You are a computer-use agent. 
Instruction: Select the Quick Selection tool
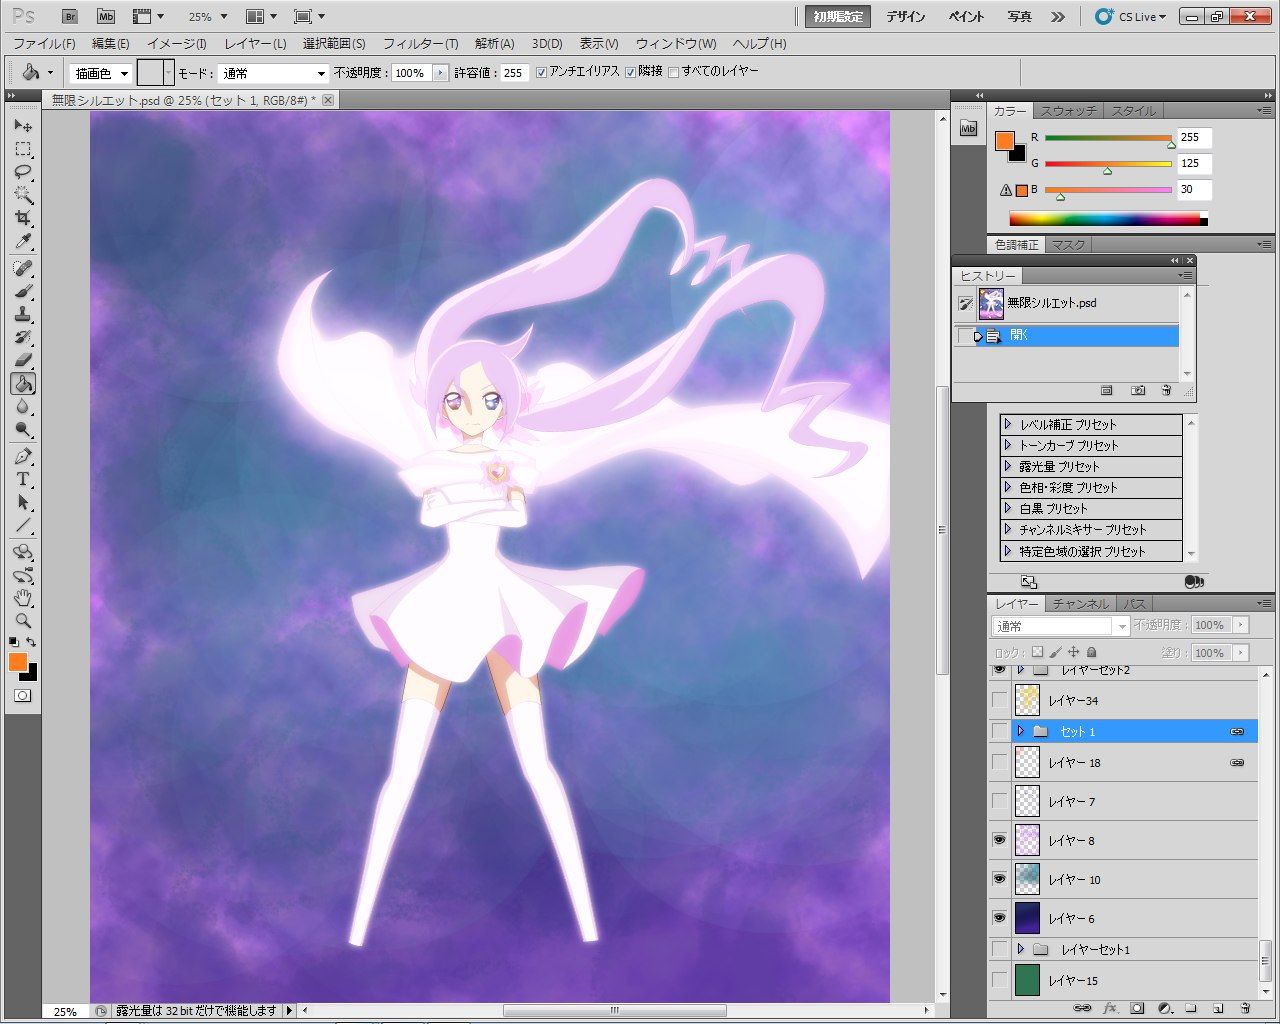(23, 196)
